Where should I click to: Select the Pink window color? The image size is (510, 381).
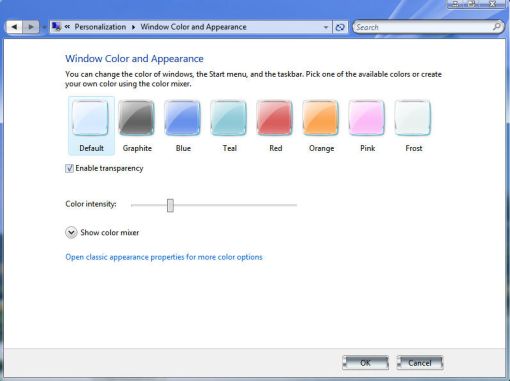(367, 126)
